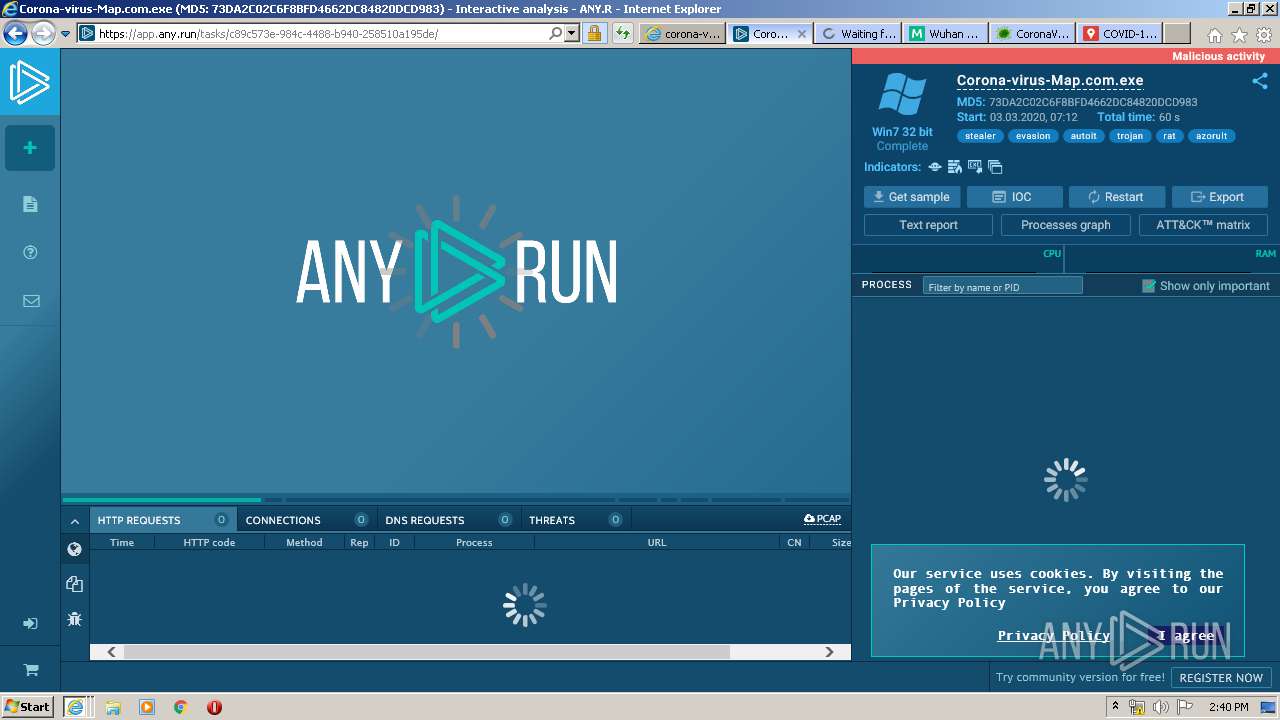Click the REGISTER NOW button
1280x720 pixels.
[x=1221, y=677]
